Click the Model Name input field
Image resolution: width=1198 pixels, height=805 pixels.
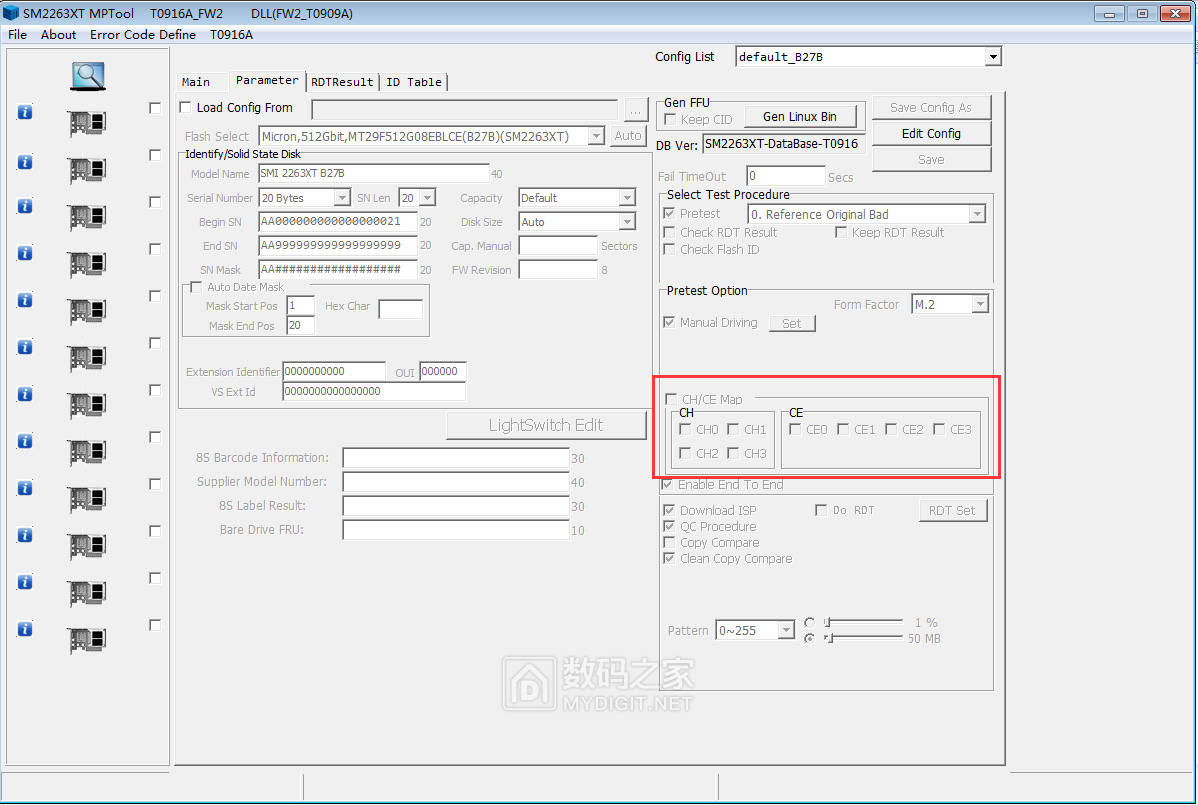coord(374,173)
